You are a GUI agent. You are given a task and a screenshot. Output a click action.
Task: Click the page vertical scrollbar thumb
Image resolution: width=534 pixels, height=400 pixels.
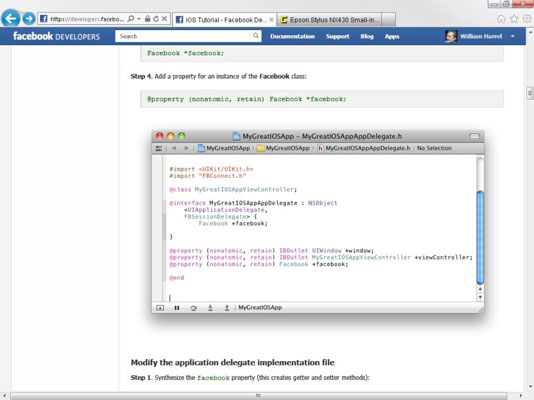point(530,93)
